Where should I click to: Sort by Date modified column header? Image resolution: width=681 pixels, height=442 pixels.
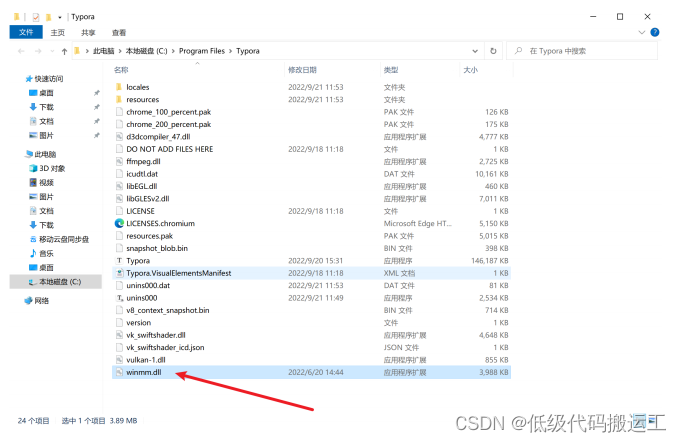[x=302, y=70]
